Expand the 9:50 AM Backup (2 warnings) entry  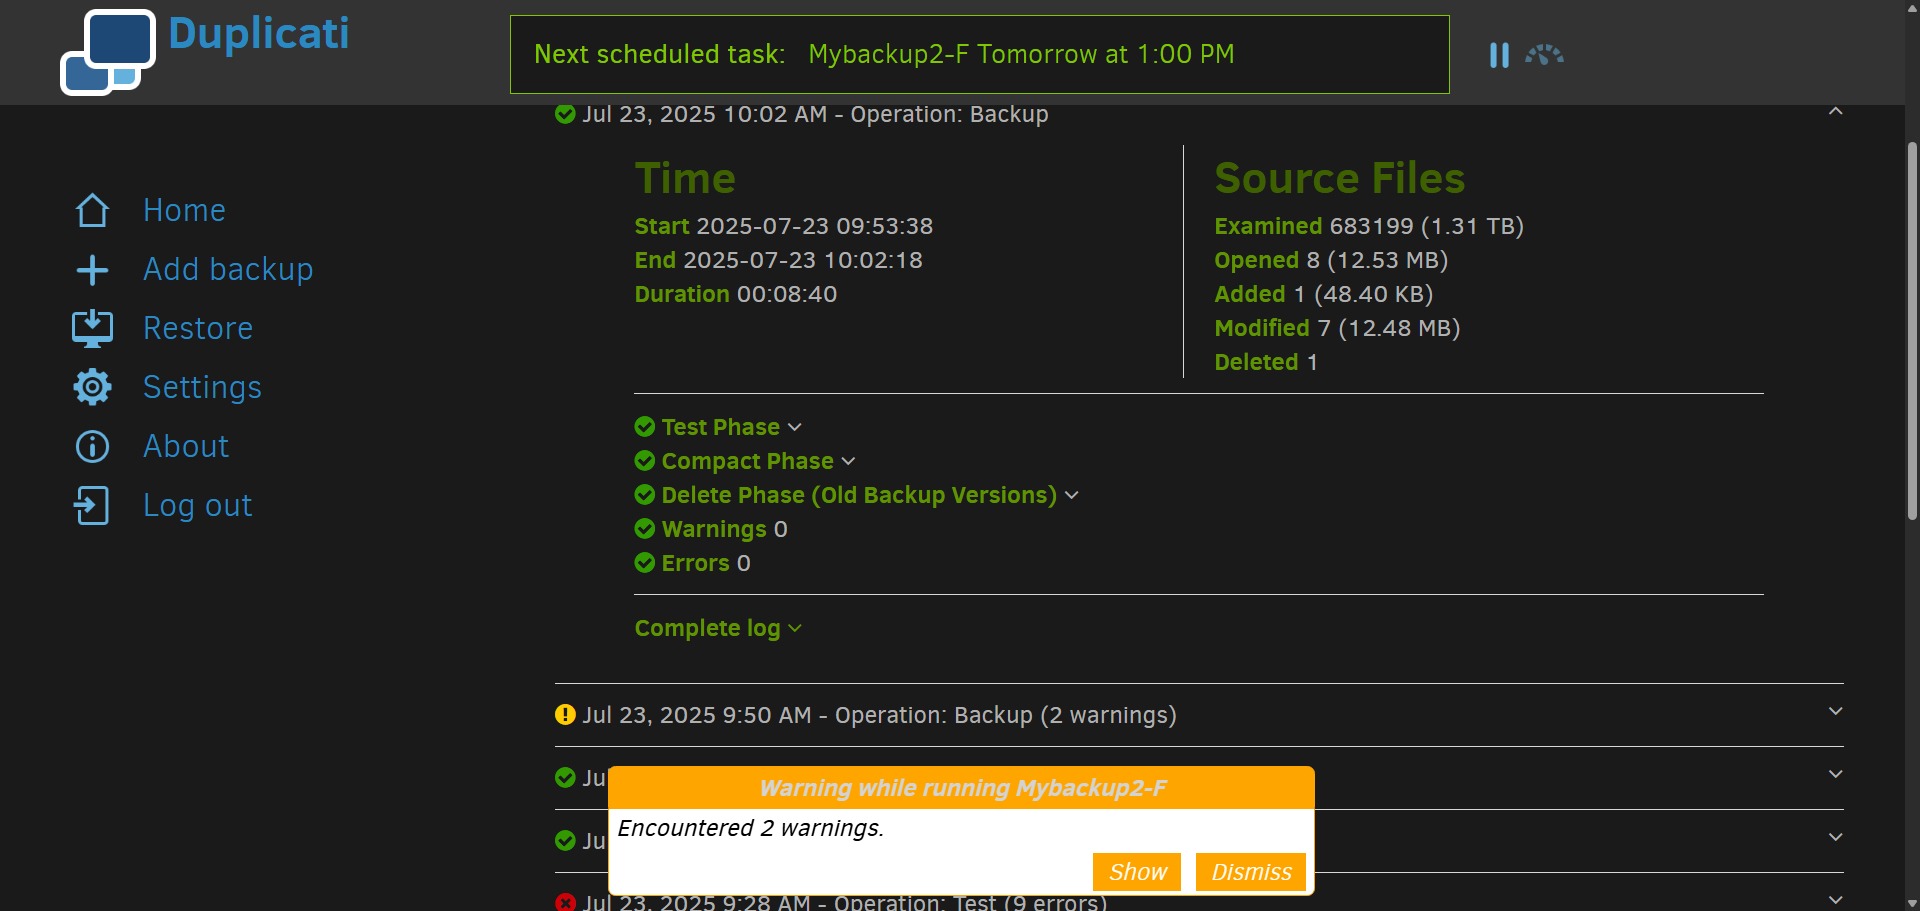click(x=1835, y=711)
